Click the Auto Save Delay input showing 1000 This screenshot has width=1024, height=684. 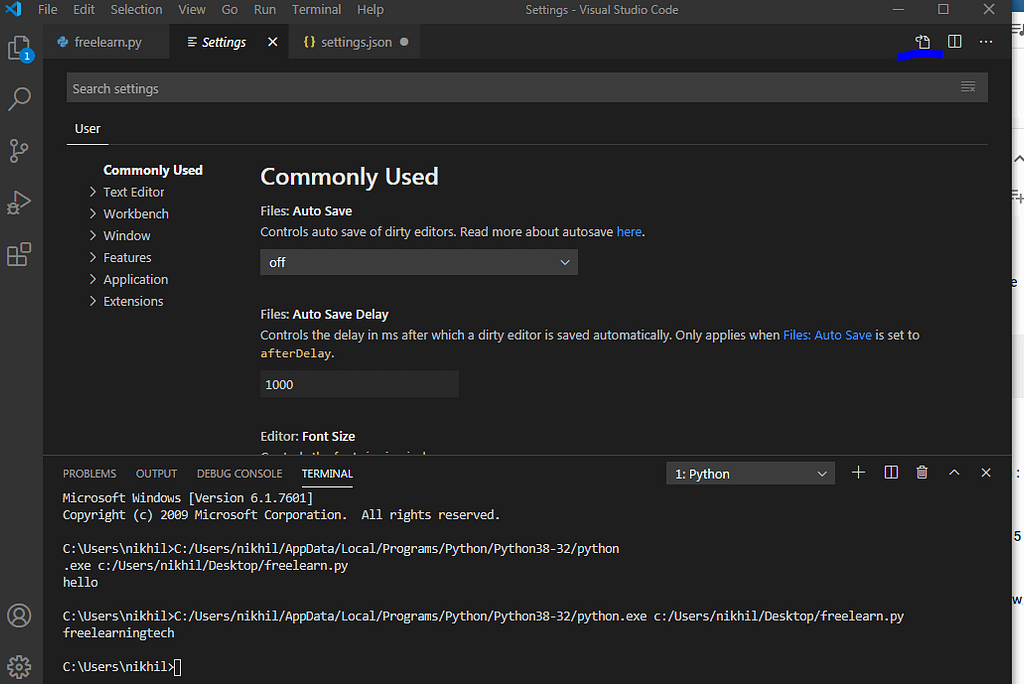(359, 384)
